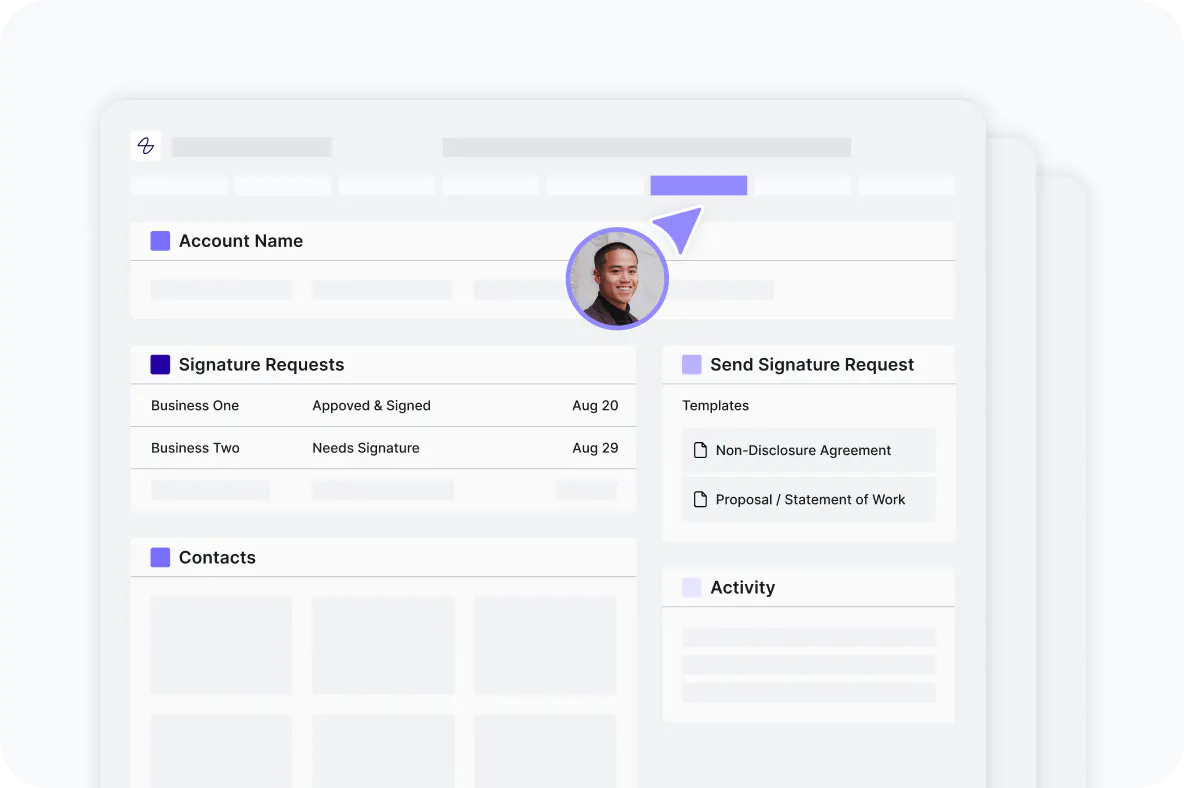Select the Signature Requests heading
Viewport: 1184px width, 788px height.
pos(261,365)
